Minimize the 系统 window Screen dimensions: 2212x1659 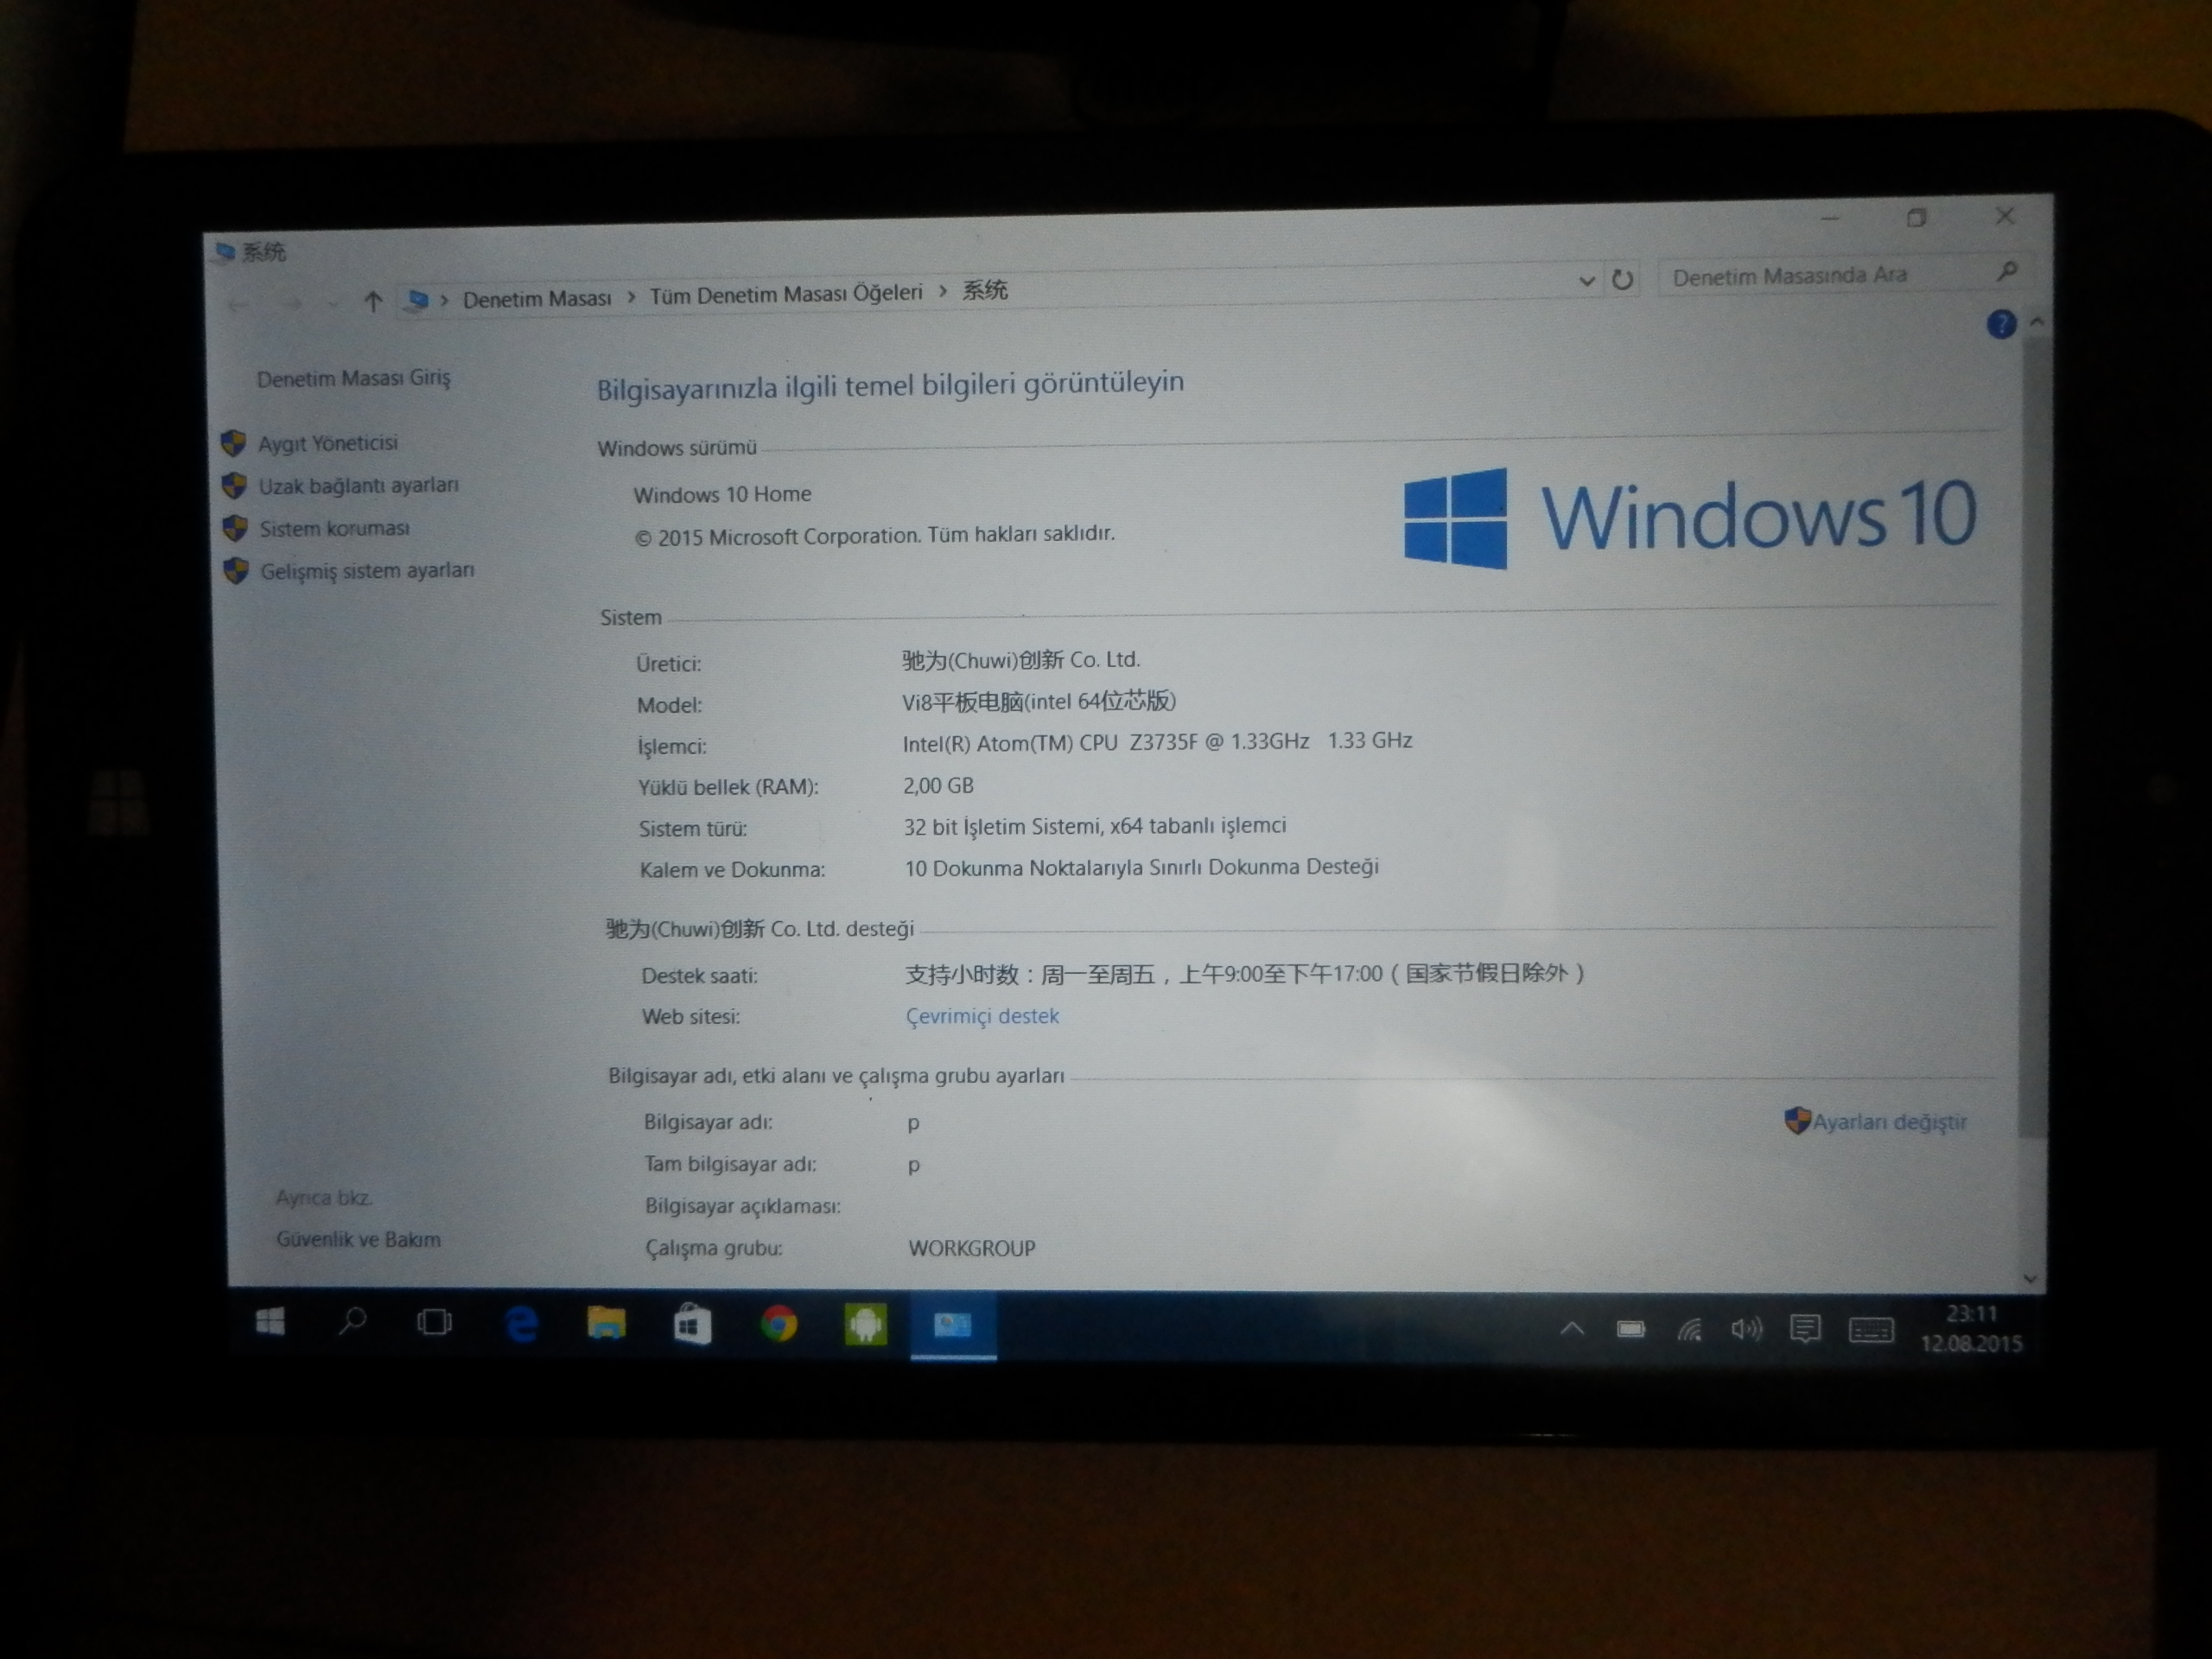tap(1830, 218)
